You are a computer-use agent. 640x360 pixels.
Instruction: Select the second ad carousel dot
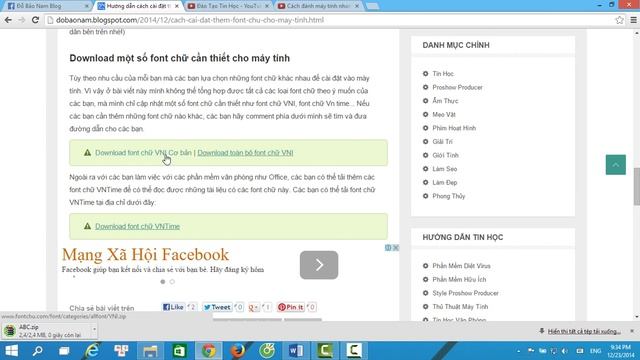(x=172, y=282)
